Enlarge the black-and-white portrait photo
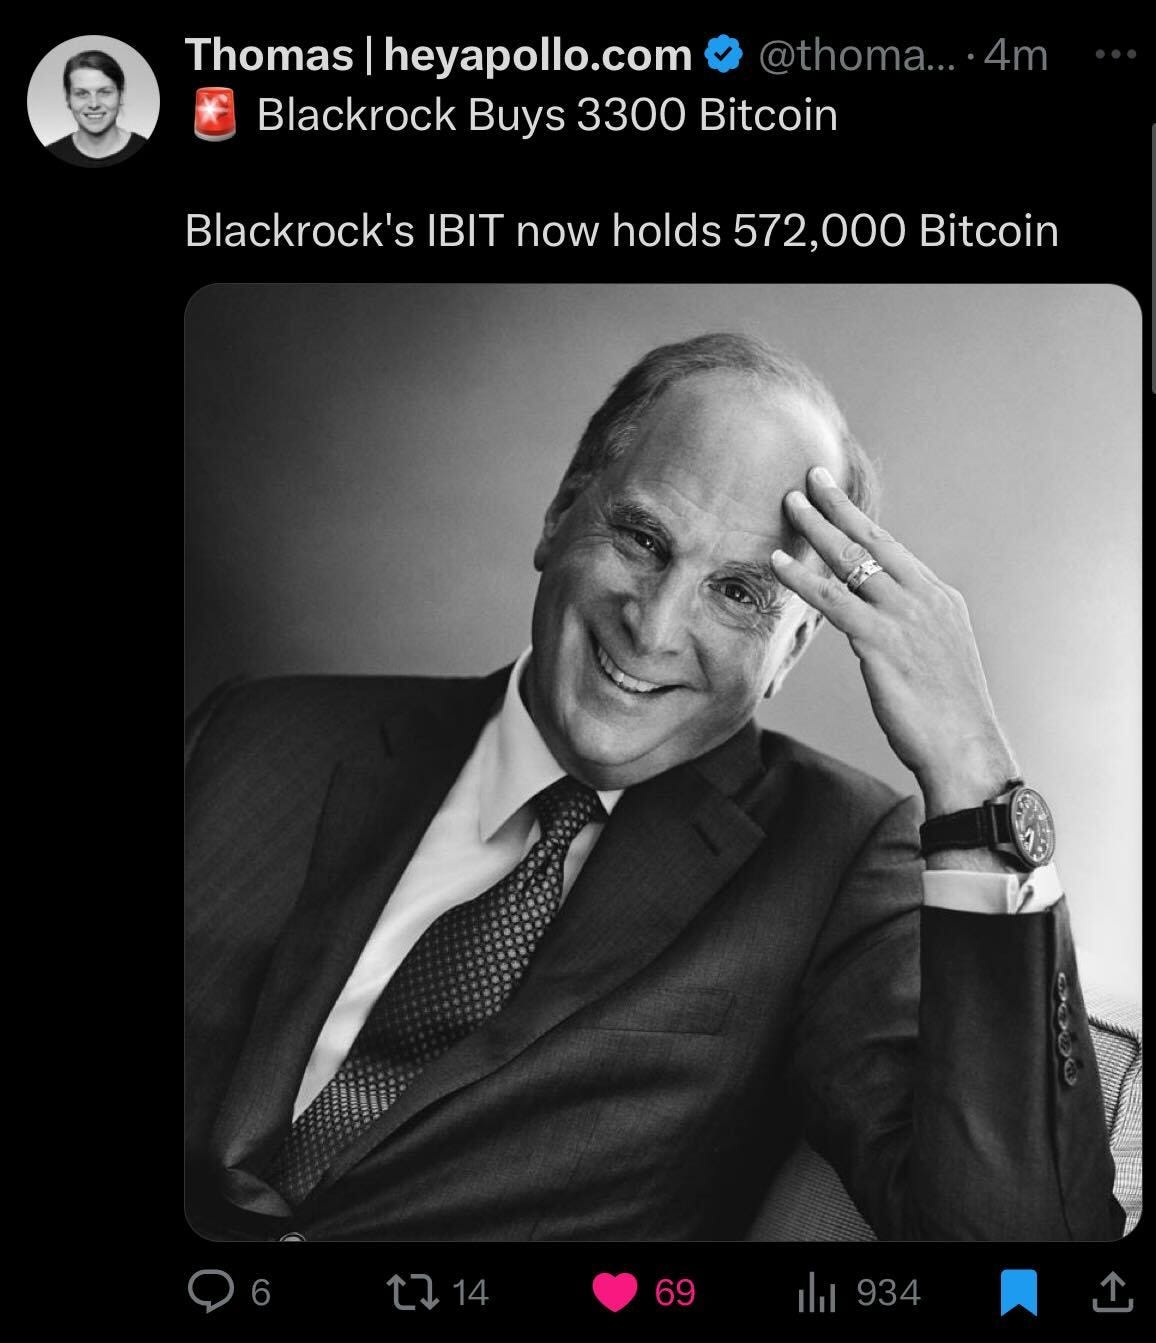The width and height of the screenshot is (1156, 1343). (x=663, y=762)
